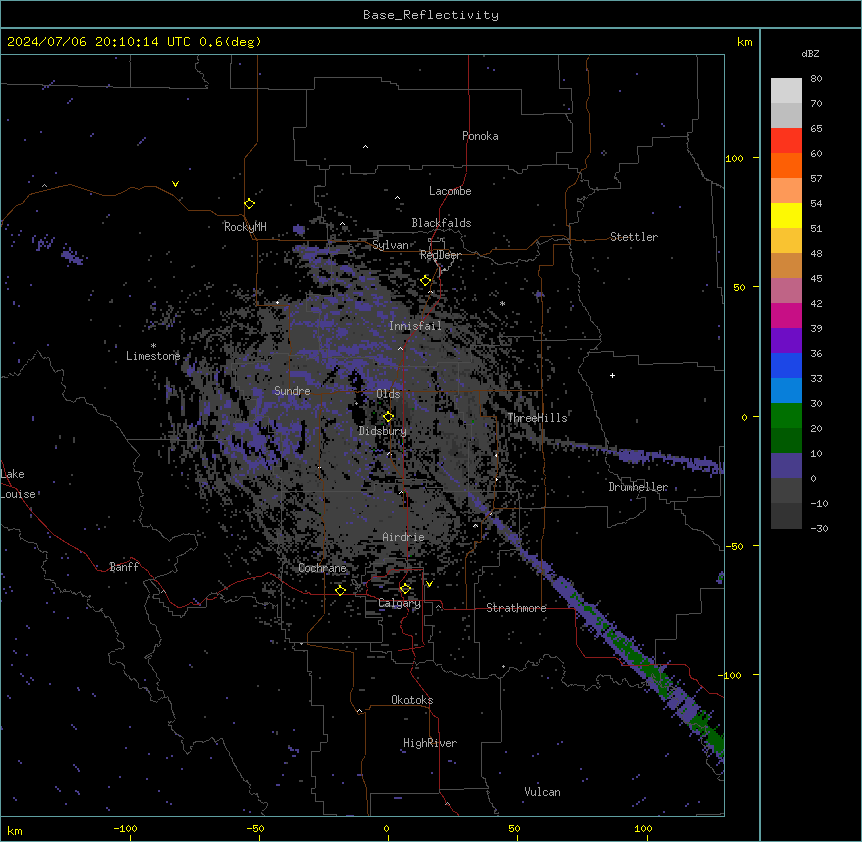The width and height of the screenshot is (862, 842).
Task: Click the Airdrie label
Action: [403, 537]
